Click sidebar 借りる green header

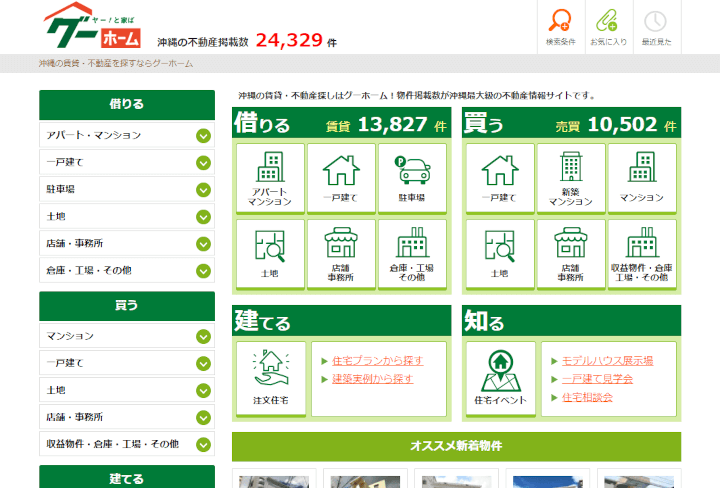pyautogui.click(x=127, y=105)
